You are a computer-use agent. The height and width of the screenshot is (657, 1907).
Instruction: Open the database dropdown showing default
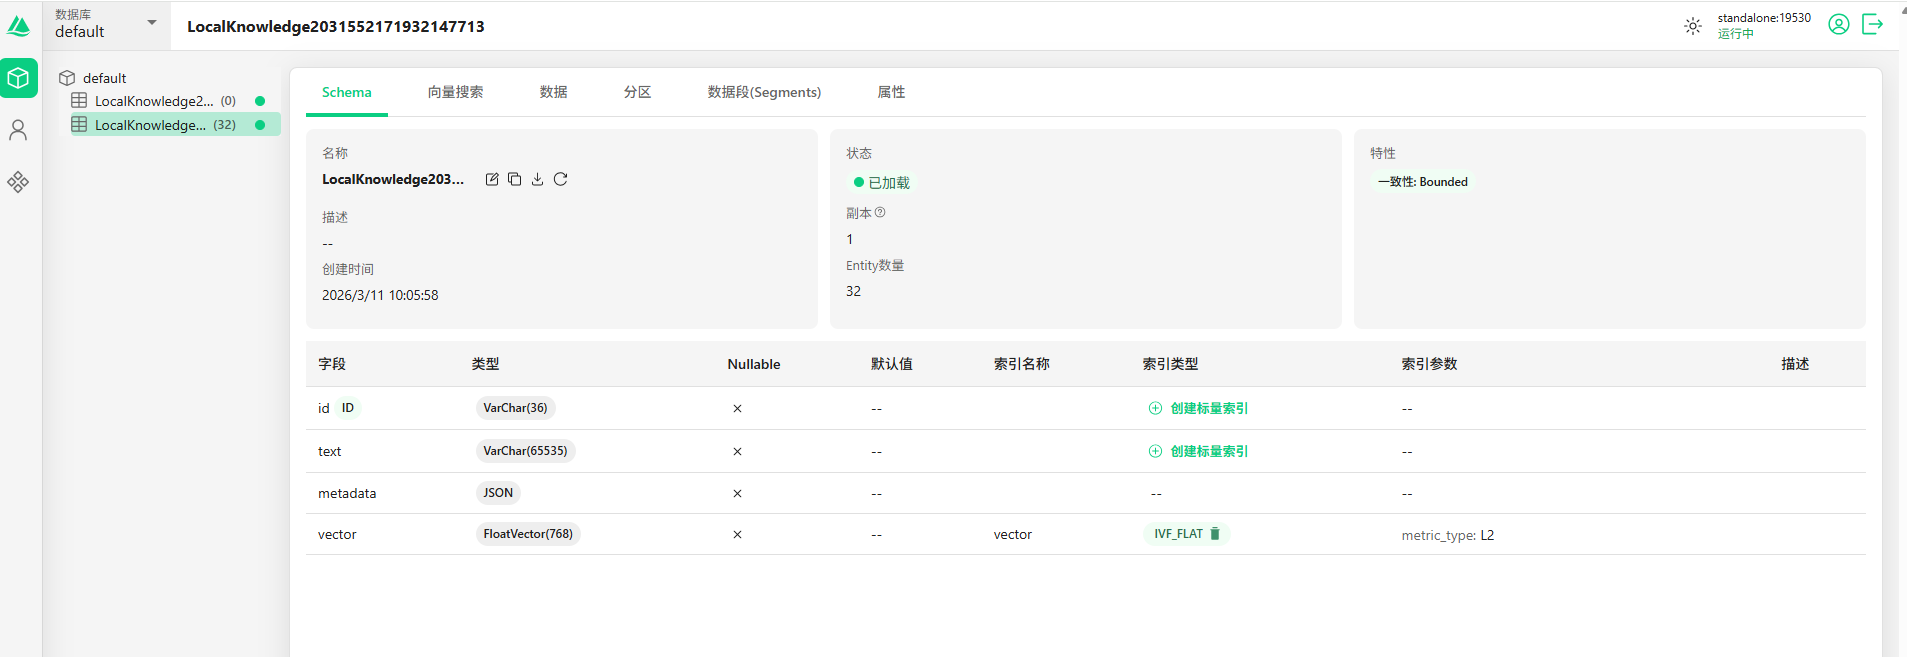click(106, 25)
